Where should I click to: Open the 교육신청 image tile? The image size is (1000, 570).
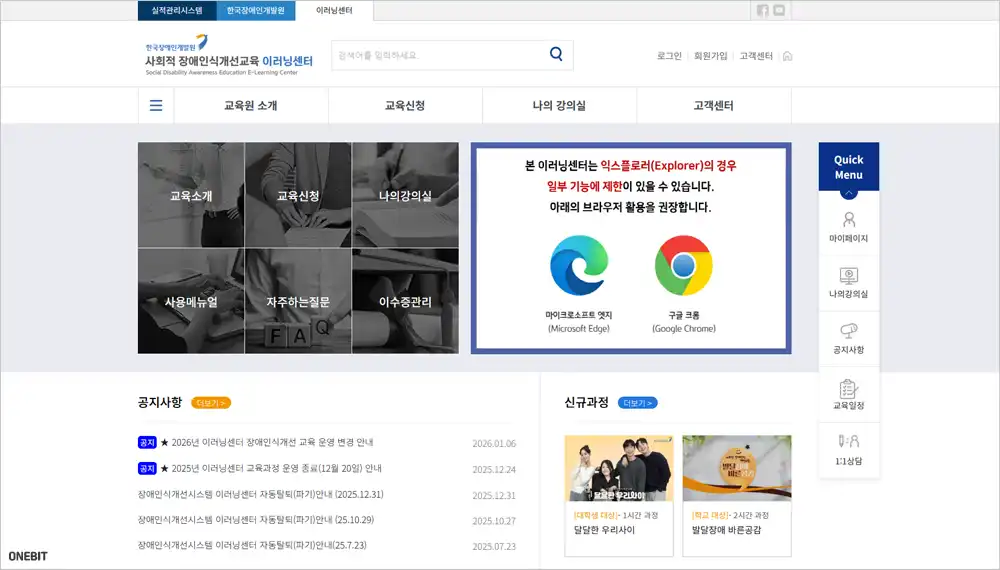[x=298, y=194]
